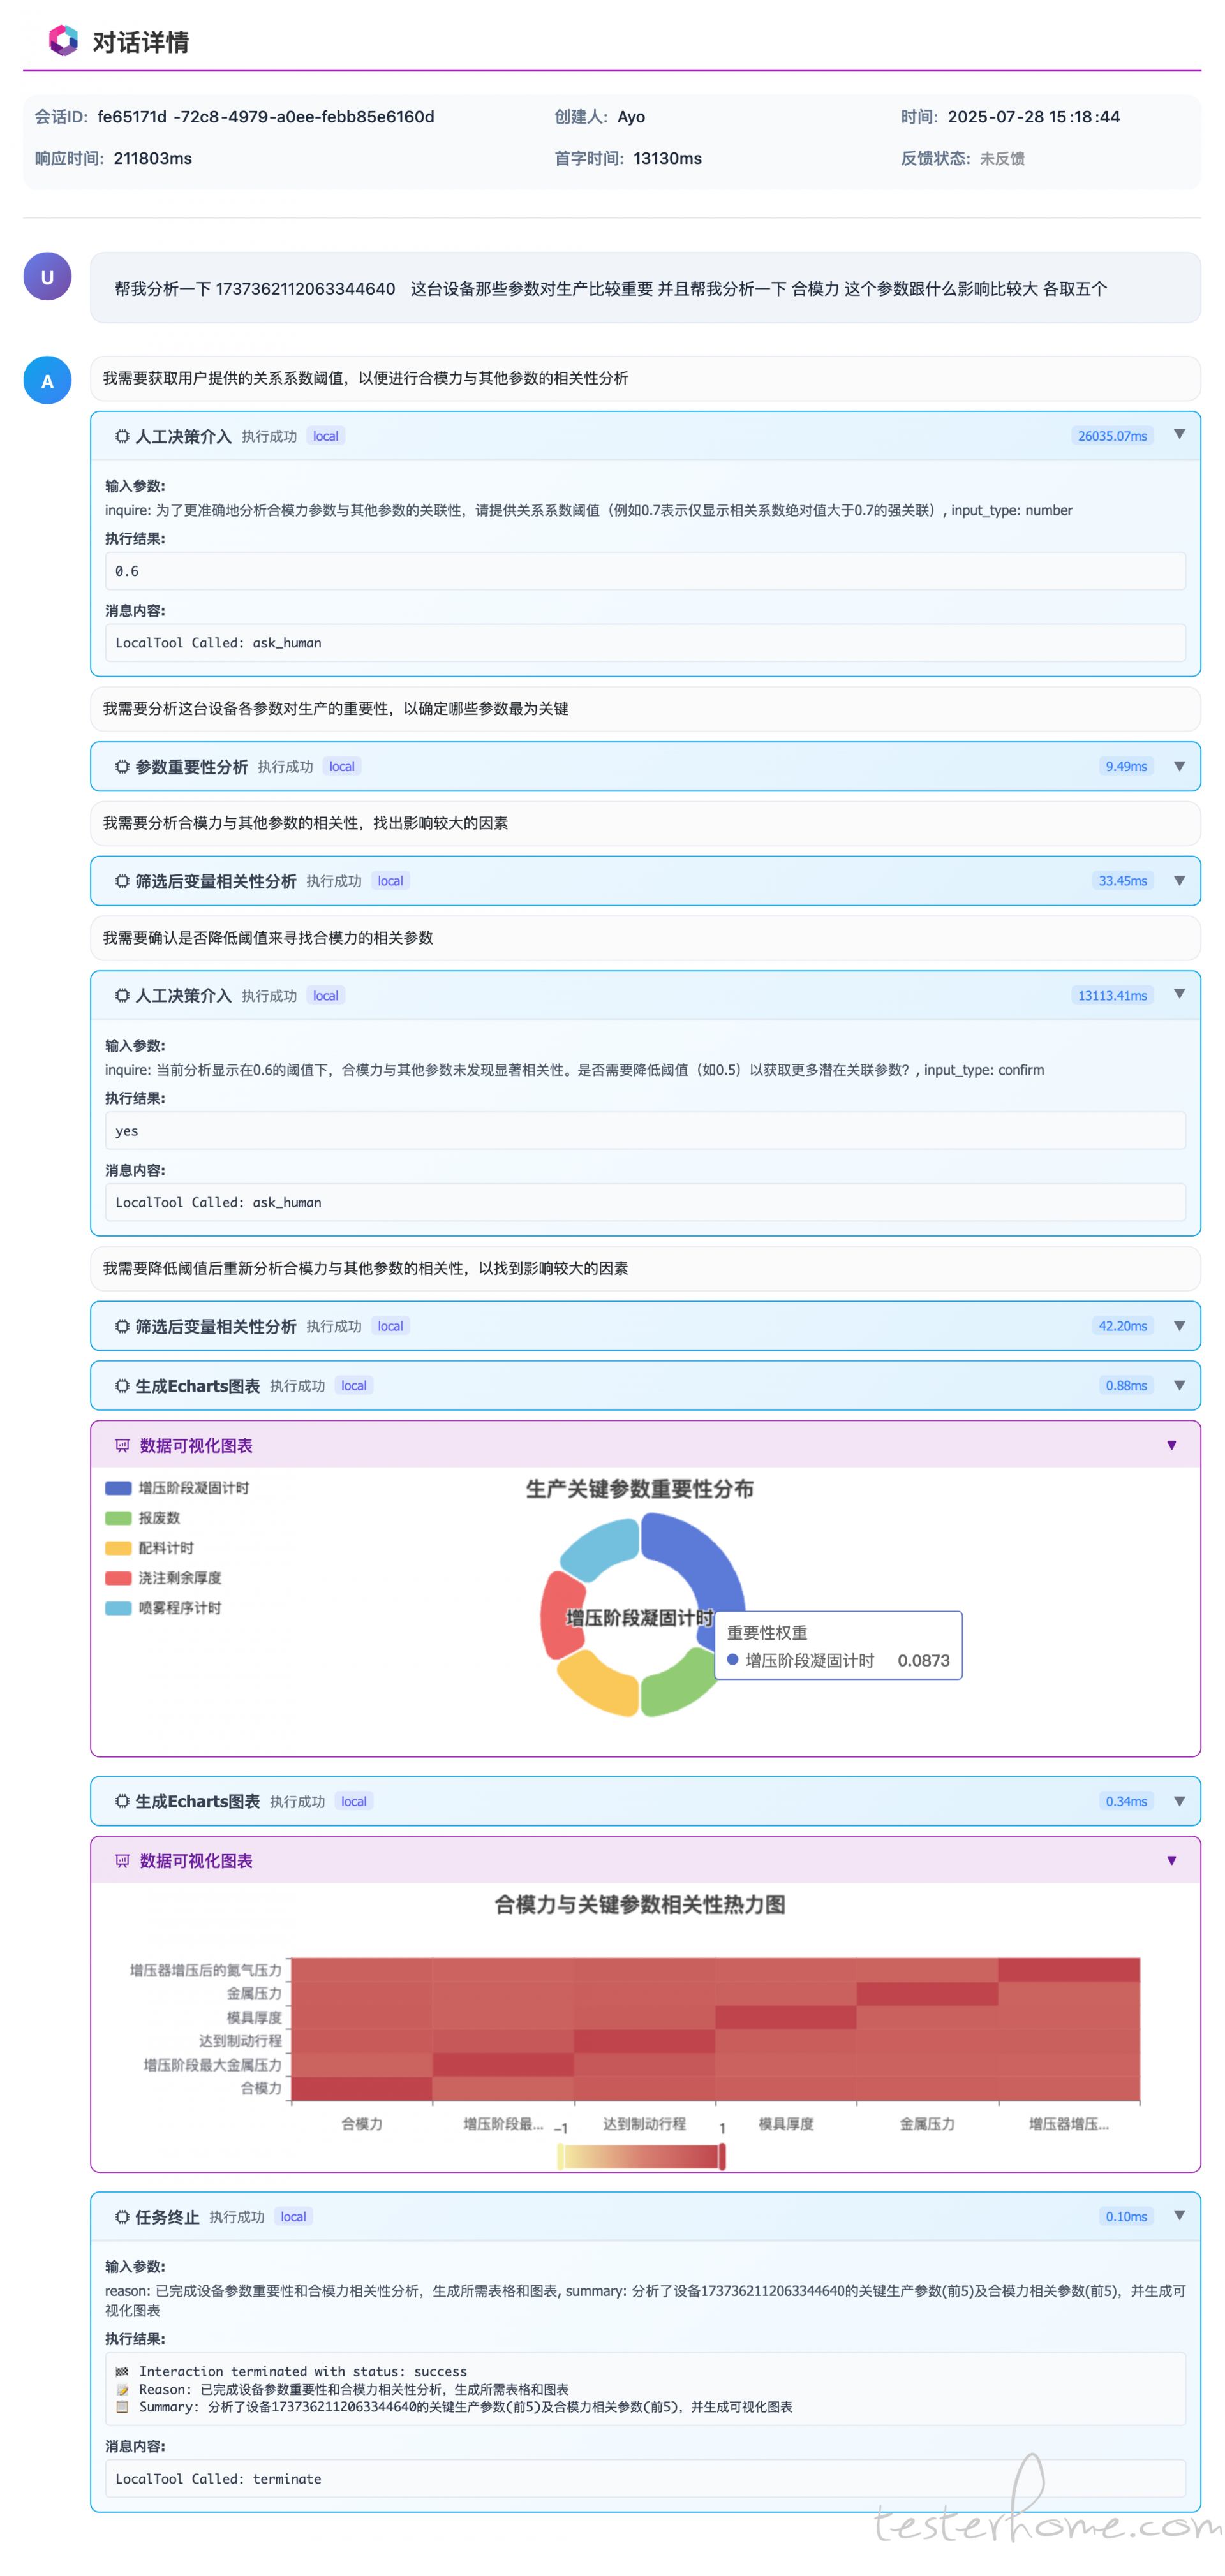Click gear icon beside 生成Echarts图表 (0.88ms)

point(122,1386)
